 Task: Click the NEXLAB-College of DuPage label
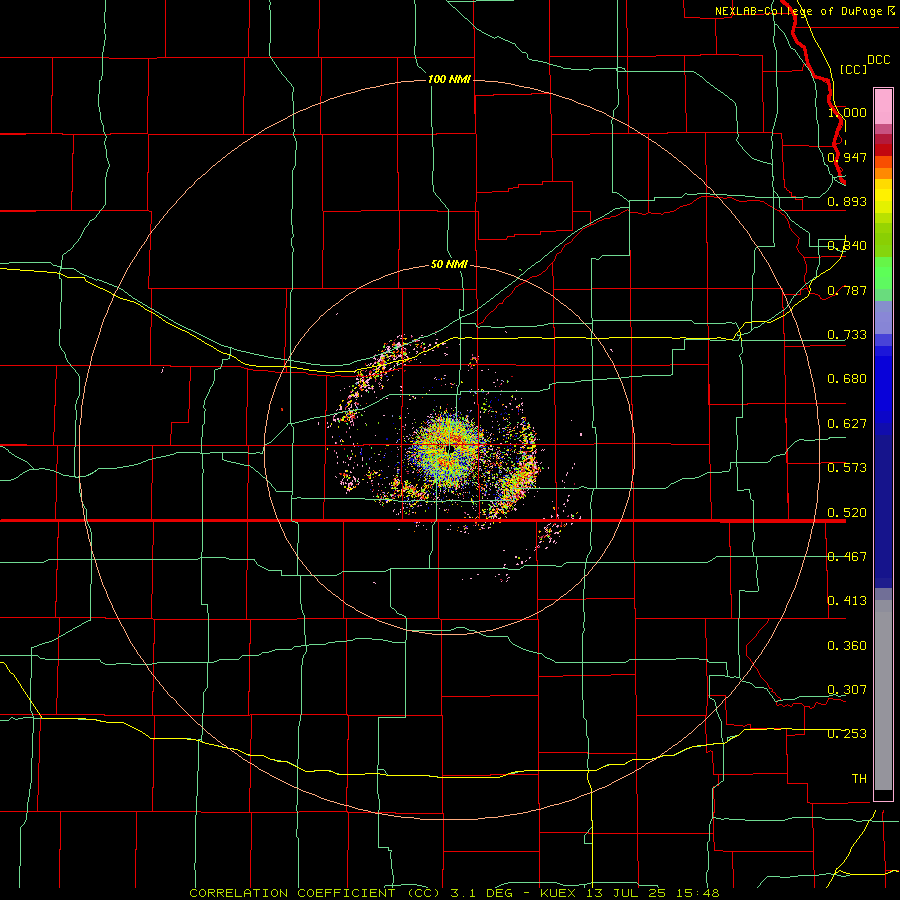805,11
